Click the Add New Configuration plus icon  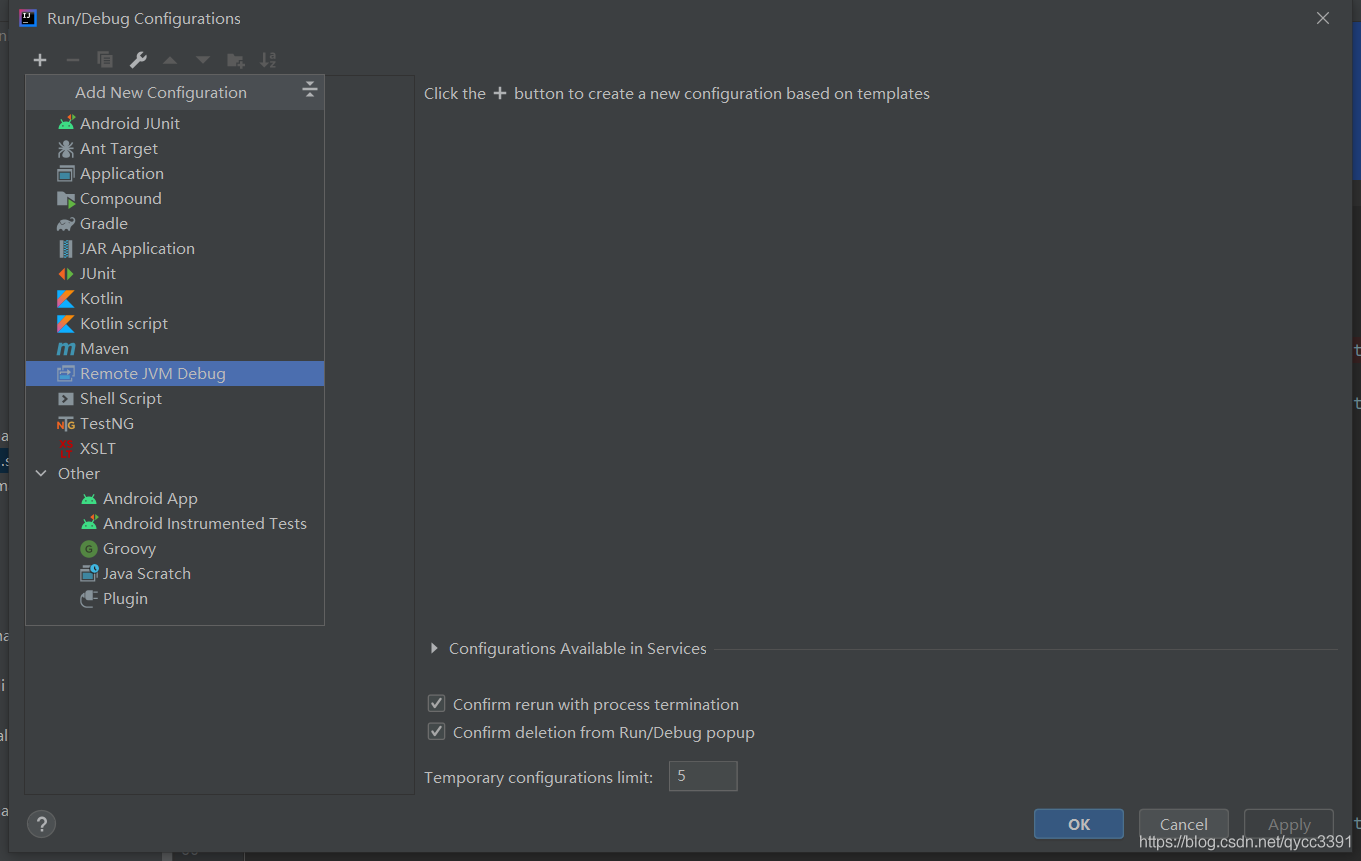coord(40,60)
